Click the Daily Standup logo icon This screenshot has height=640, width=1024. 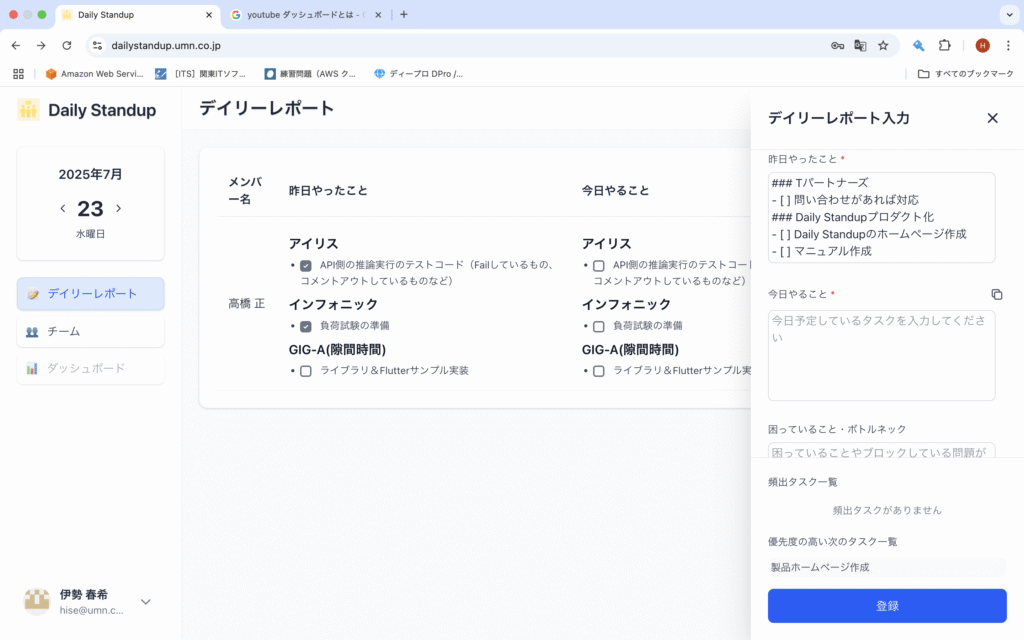click(28, 110)
